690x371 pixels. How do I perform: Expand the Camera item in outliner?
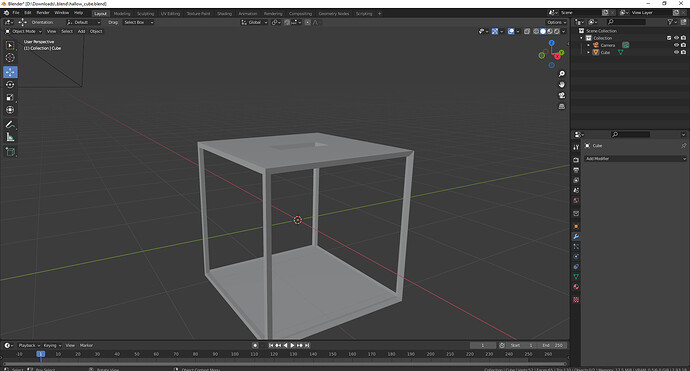coord(588,45)
